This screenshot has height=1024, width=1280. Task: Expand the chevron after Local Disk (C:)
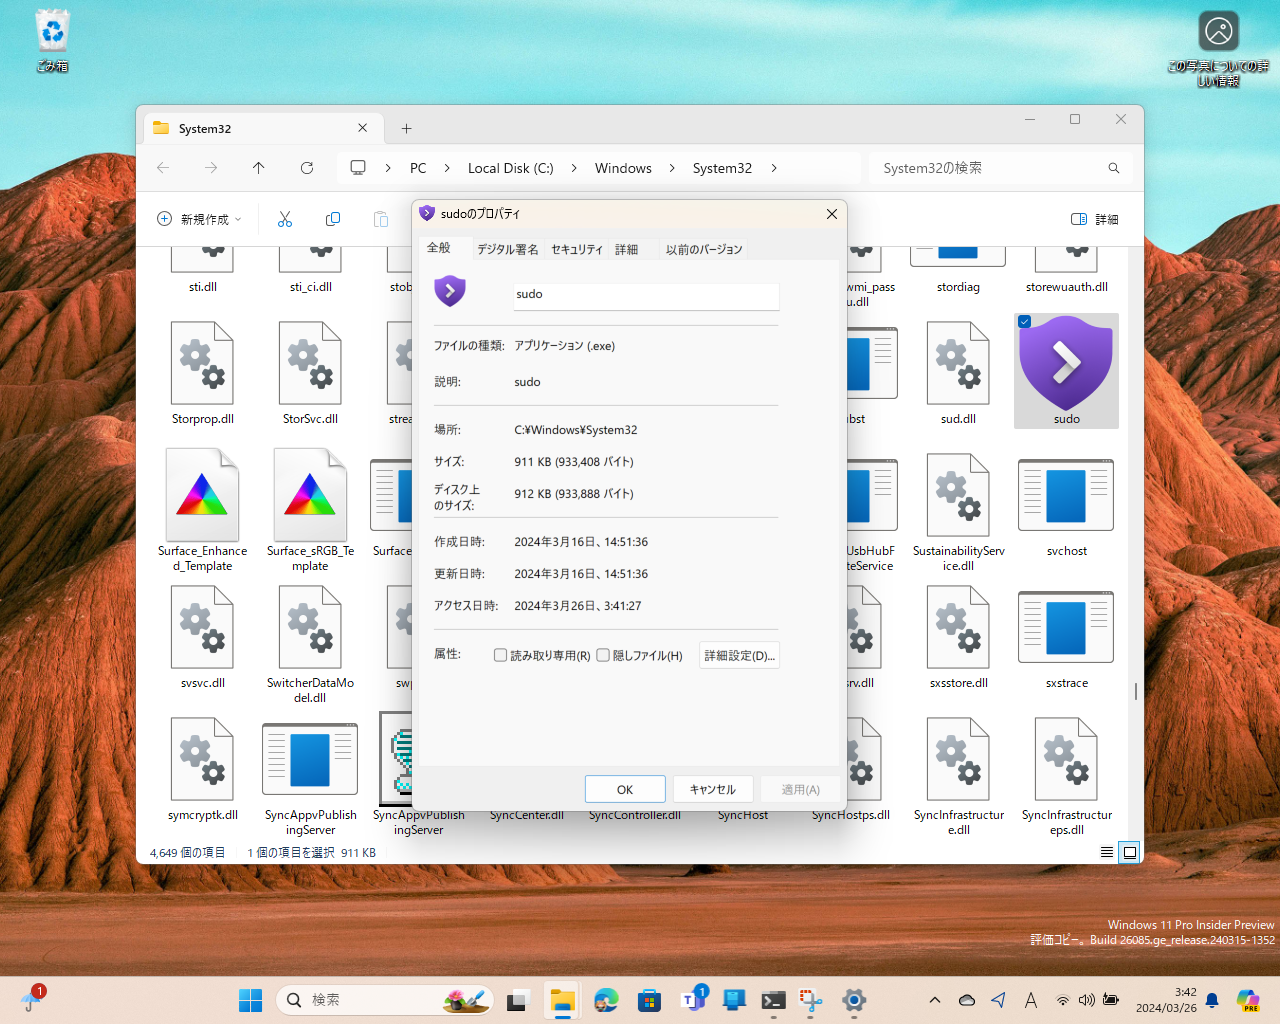coord(574,168)
